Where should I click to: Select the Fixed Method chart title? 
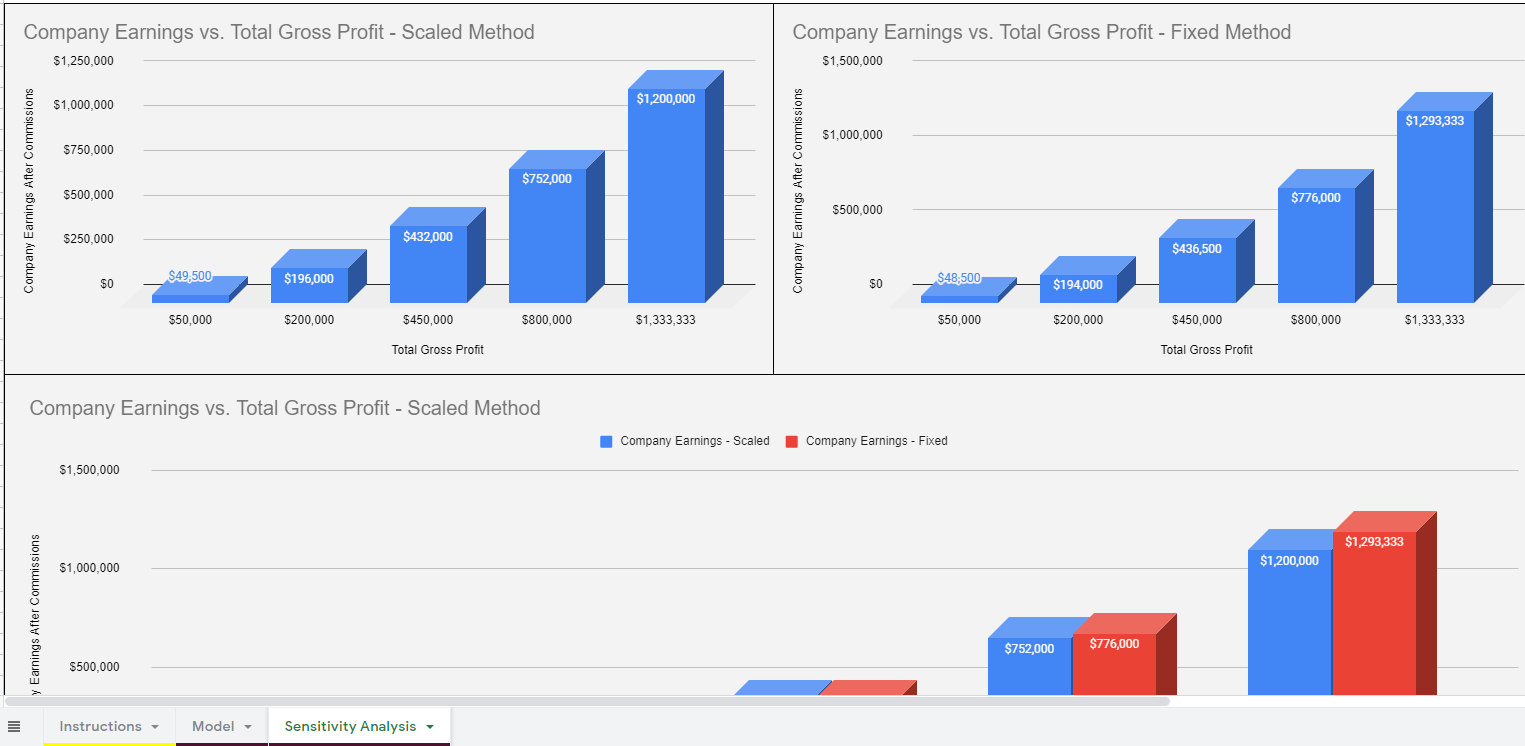pyautogui.click(x=1042, y=32)
